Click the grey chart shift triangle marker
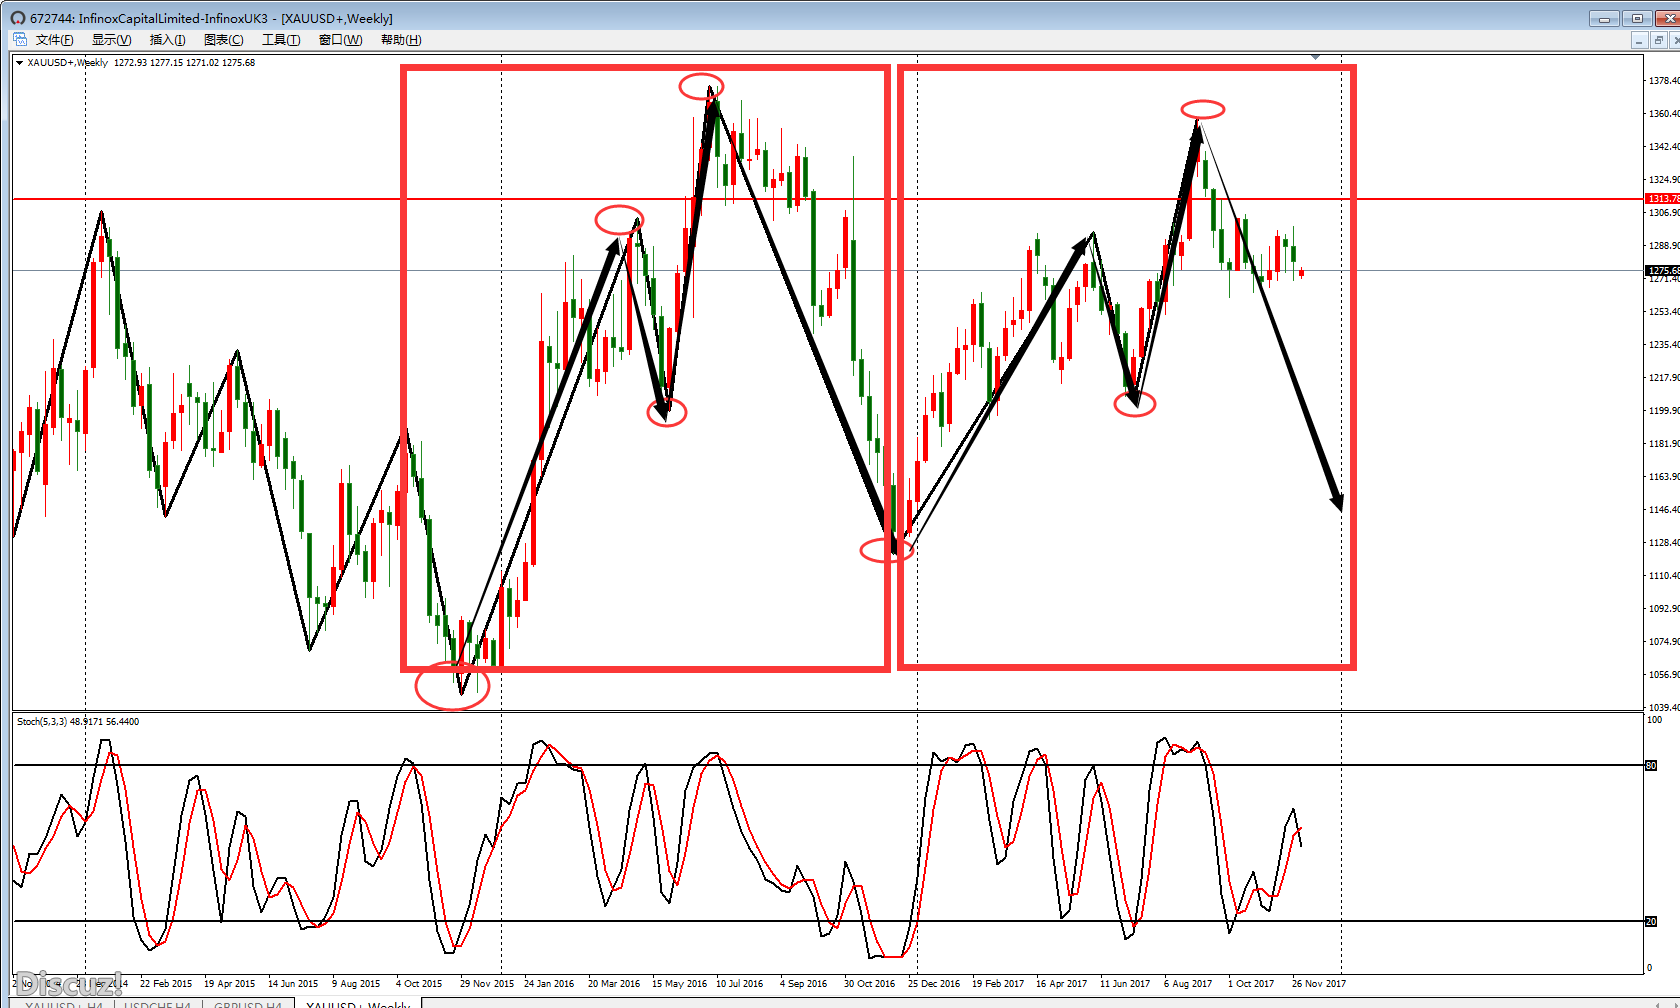 [x=1315, y=57]
